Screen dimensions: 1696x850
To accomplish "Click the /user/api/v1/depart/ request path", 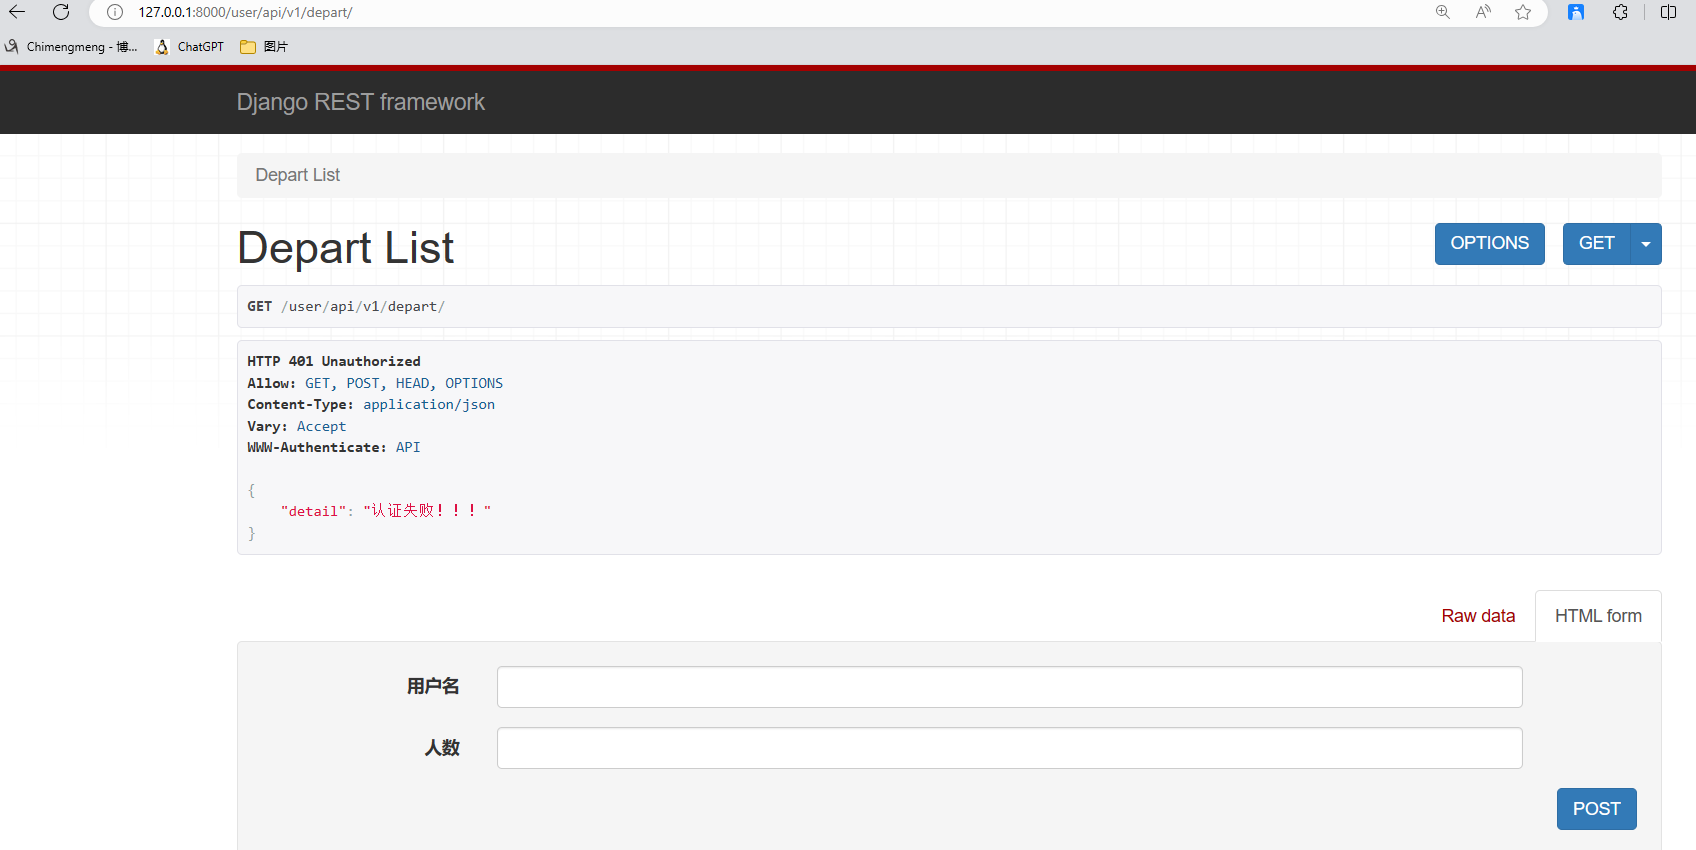I will pyautogui.click(x=363, y=306).
